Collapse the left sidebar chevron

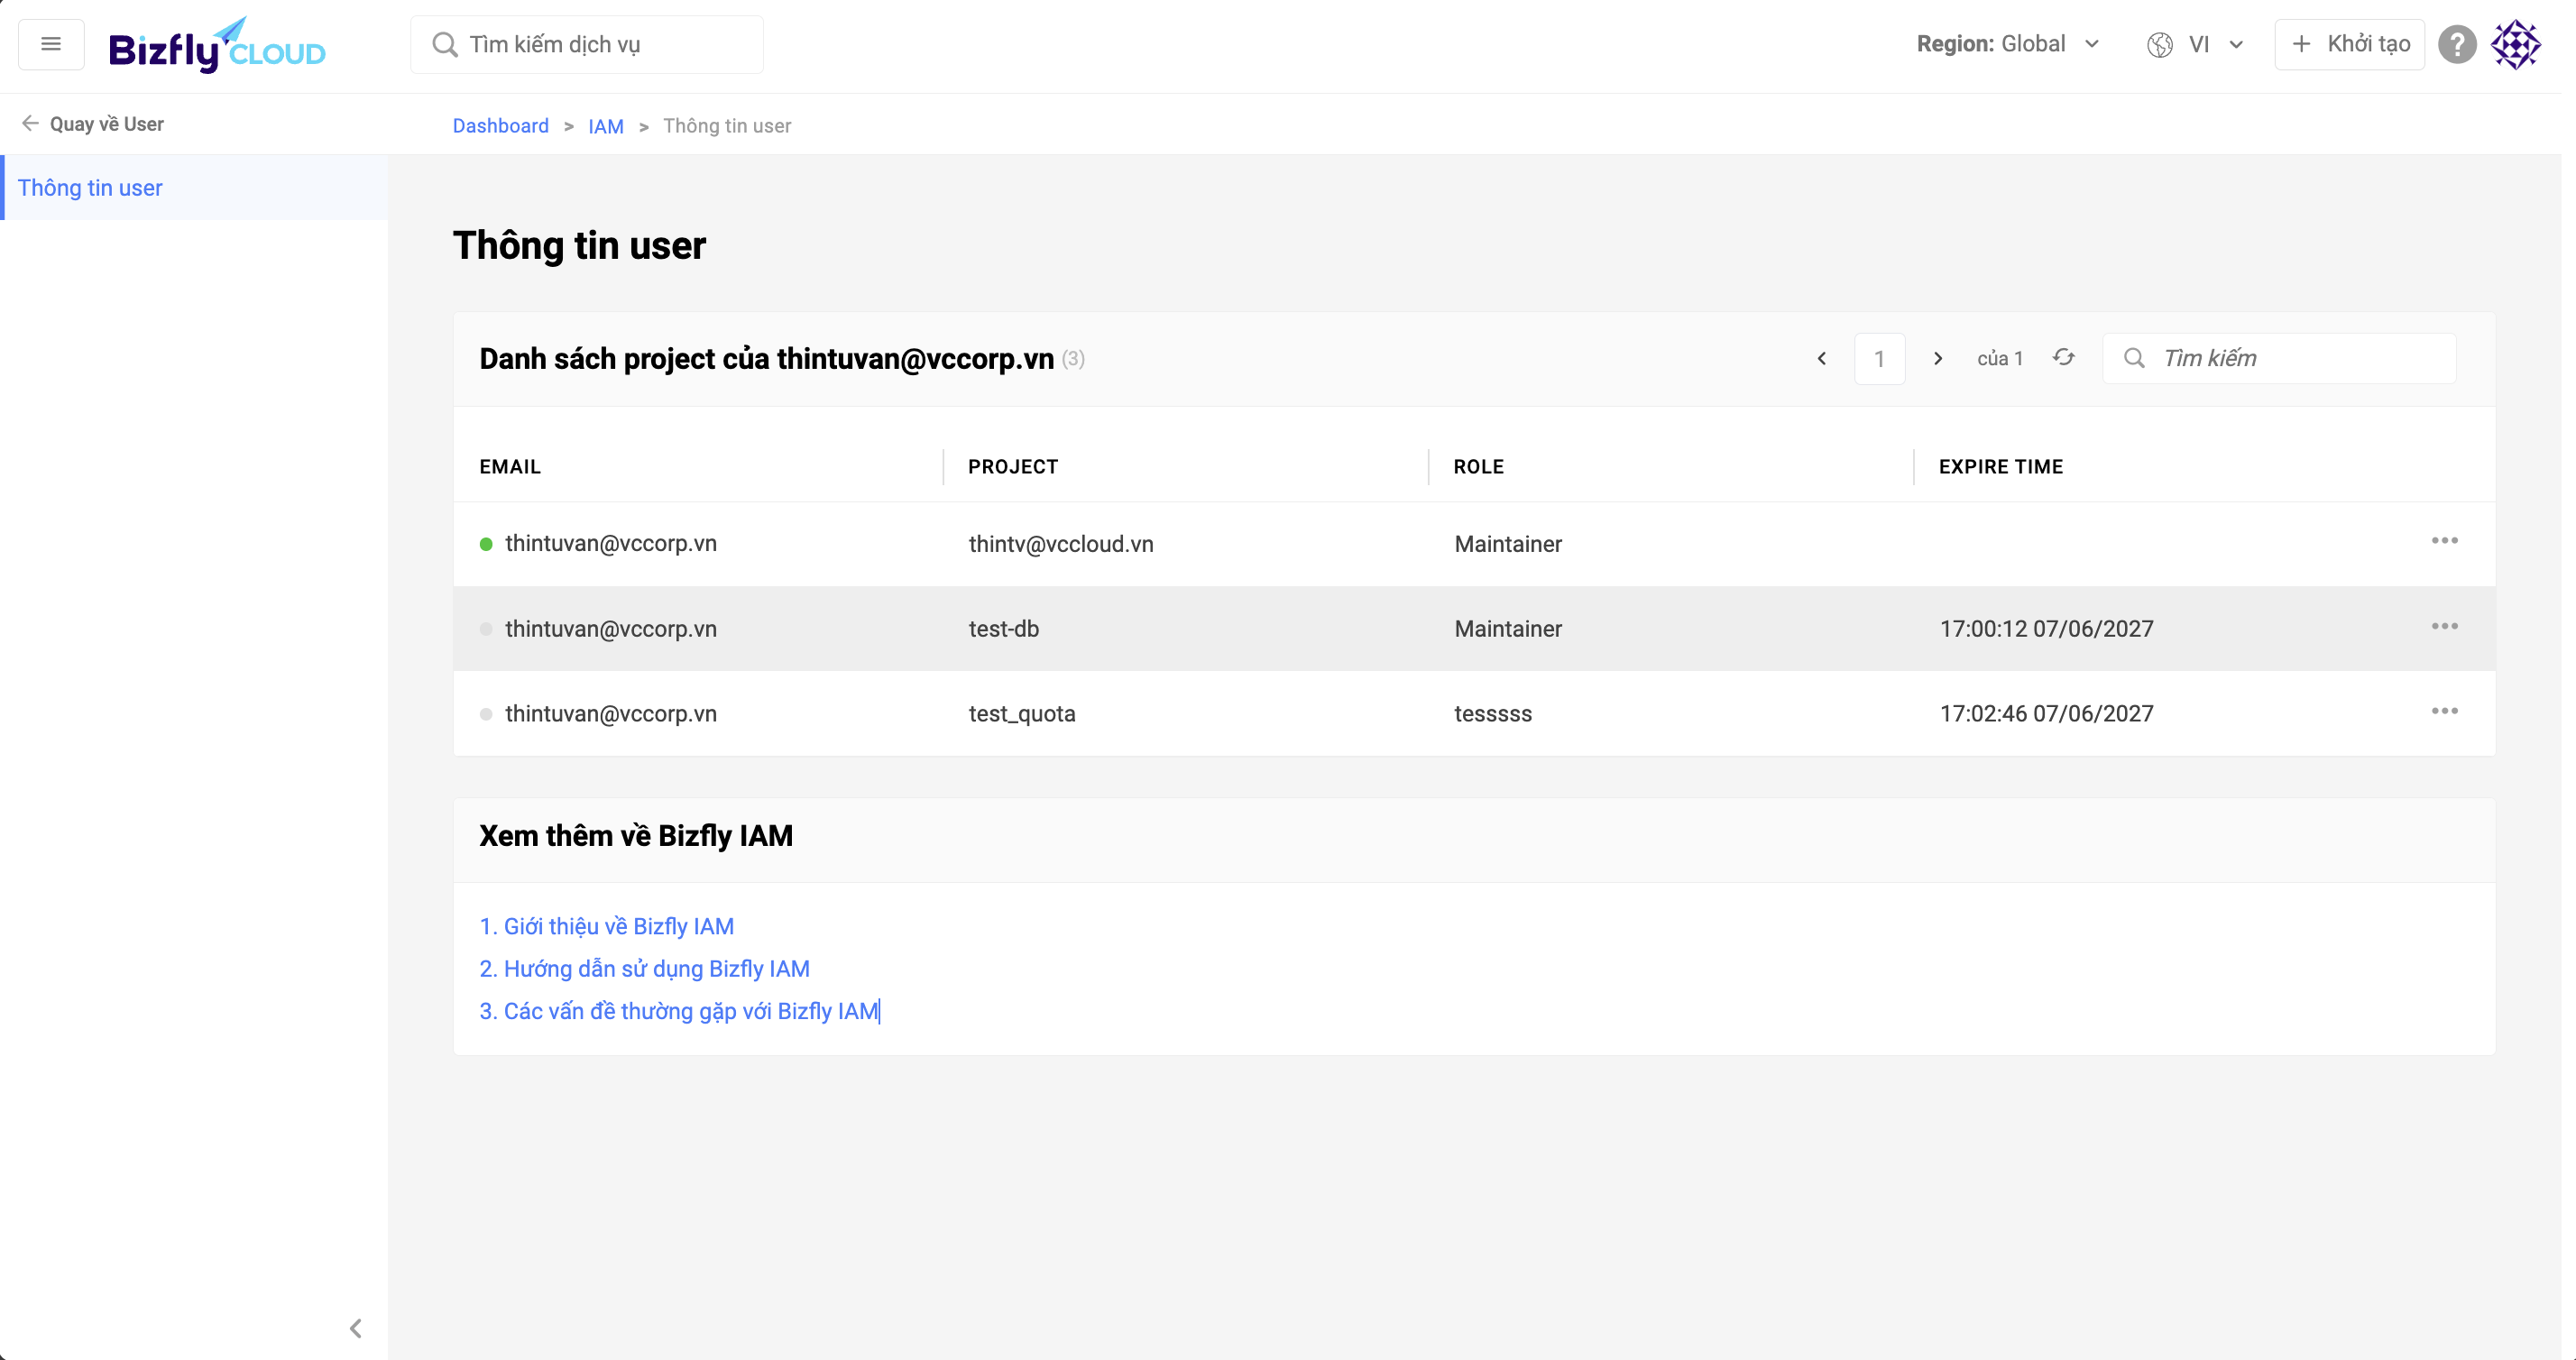(355, 1328)
